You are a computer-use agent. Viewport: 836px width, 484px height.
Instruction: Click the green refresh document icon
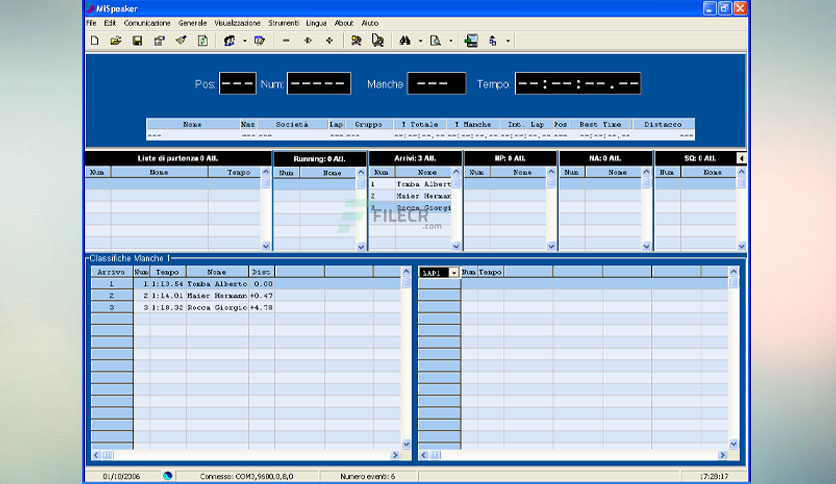coord(203,41)
